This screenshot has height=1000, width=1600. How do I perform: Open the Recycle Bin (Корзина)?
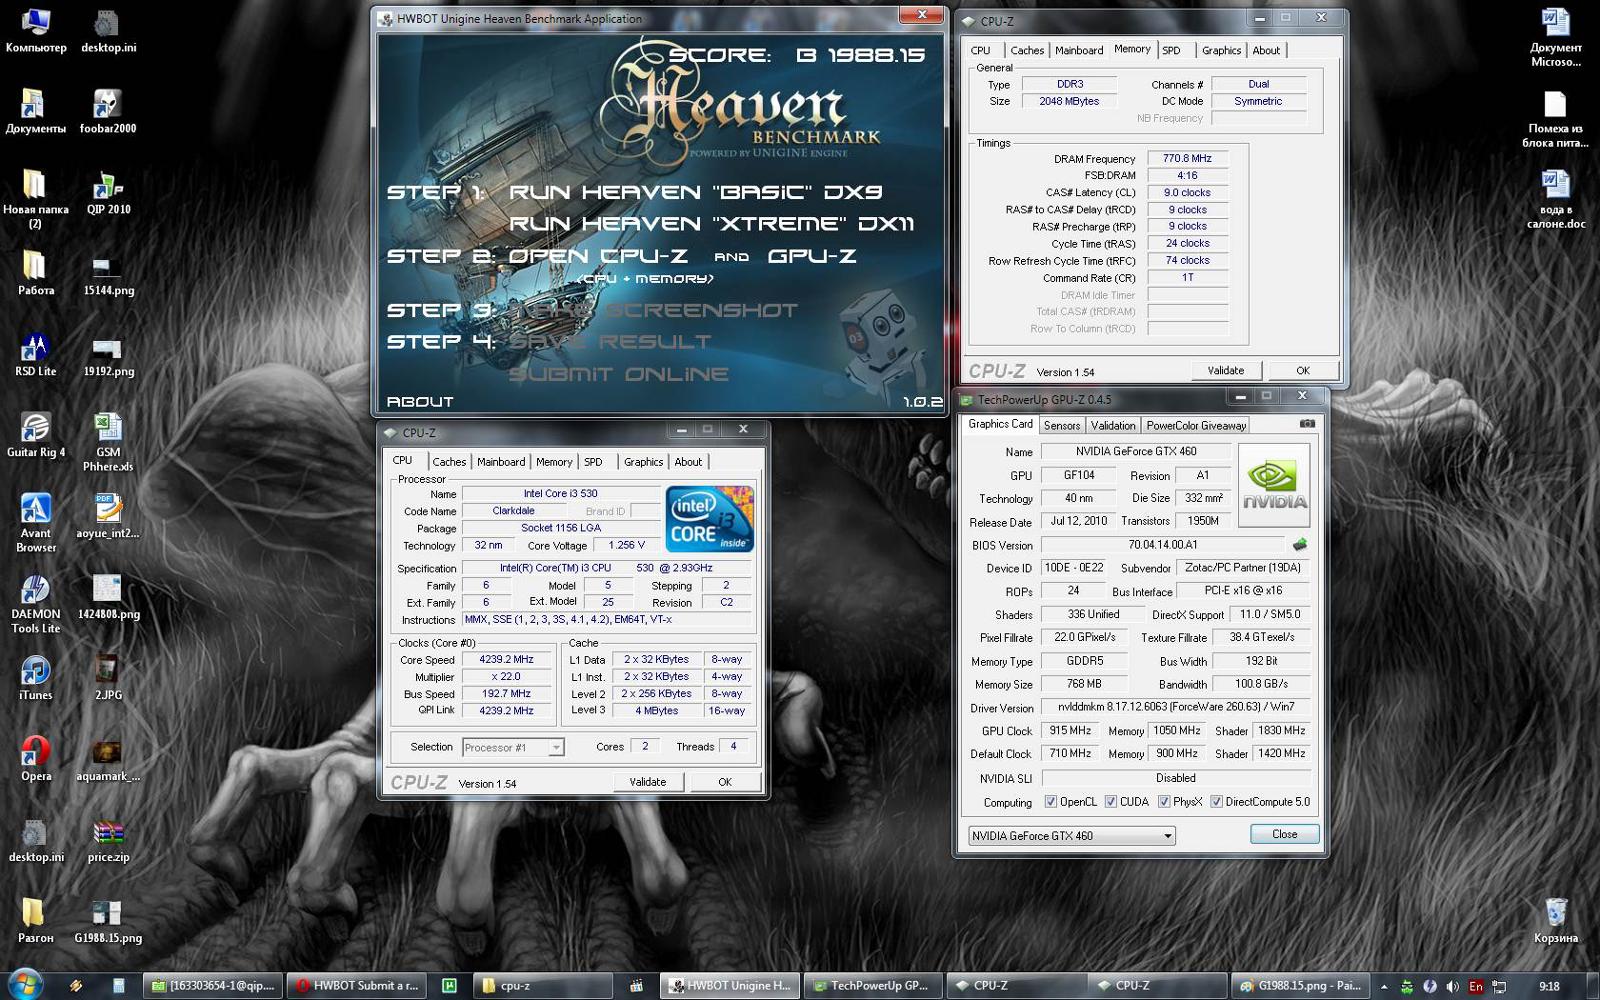(1556, 920)
